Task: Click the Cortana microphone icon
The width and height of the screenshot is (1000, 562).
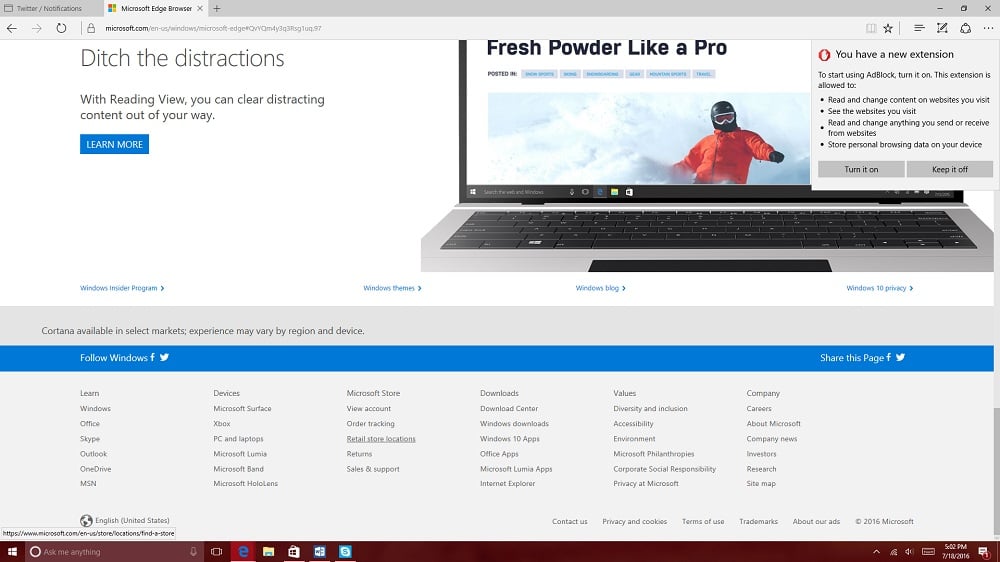Action: (x=193, y=552)
